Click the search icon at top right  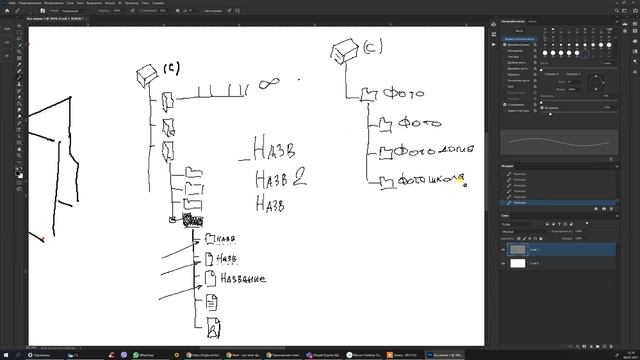pos(617,11)
